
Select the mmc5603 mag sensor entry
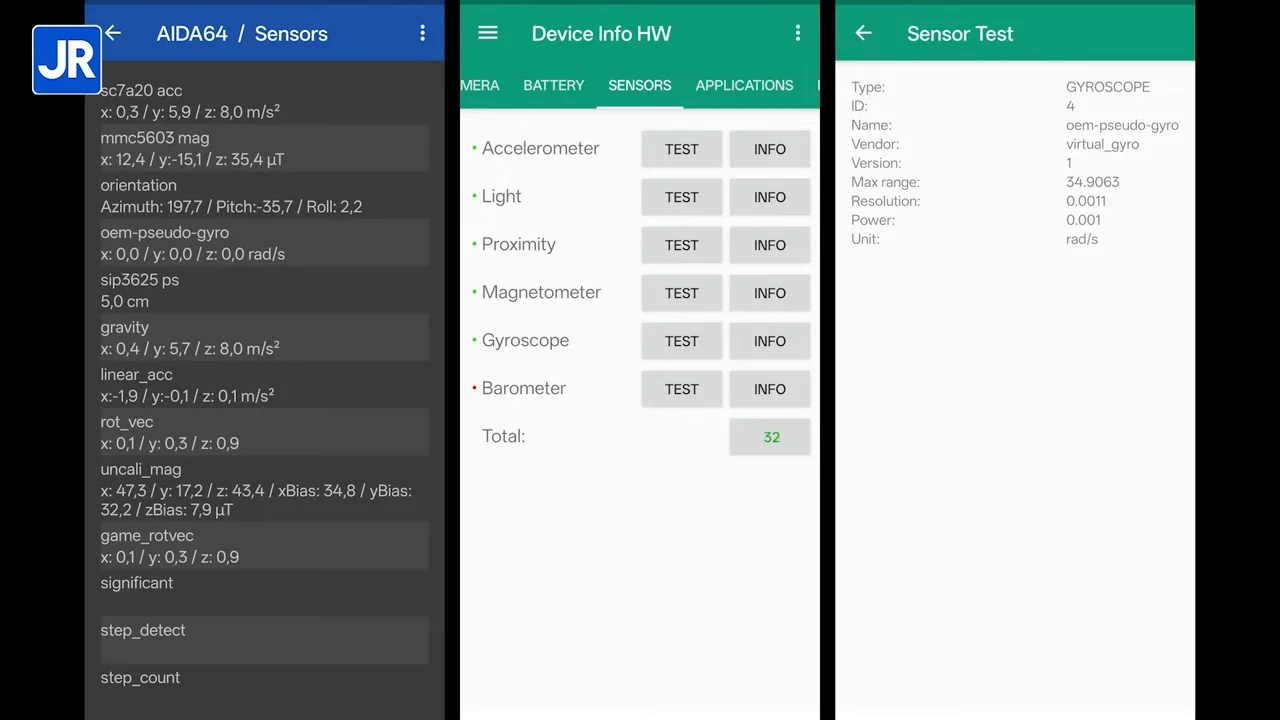pyautogui.click(x=264, y=148)
